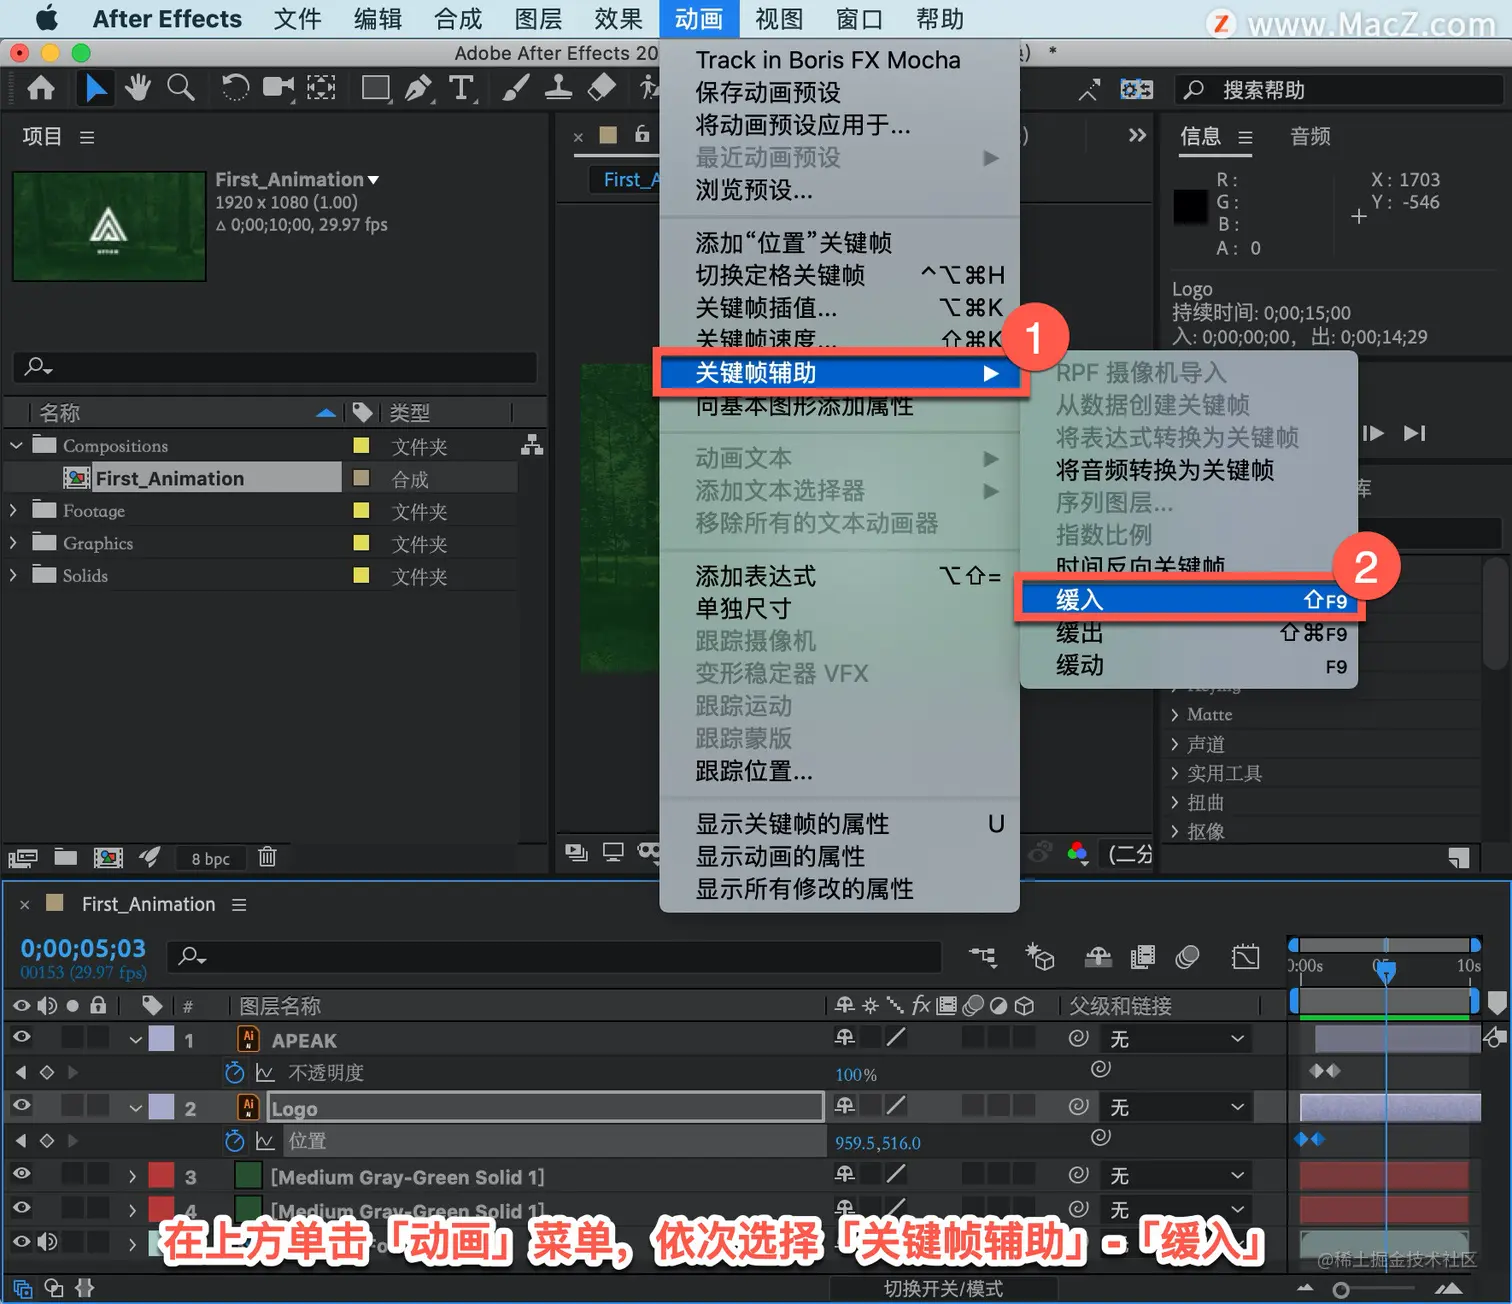1512x1304 pixels.
Task: Click the current timecode 0;00;05;03
Action: pos(83,948)
